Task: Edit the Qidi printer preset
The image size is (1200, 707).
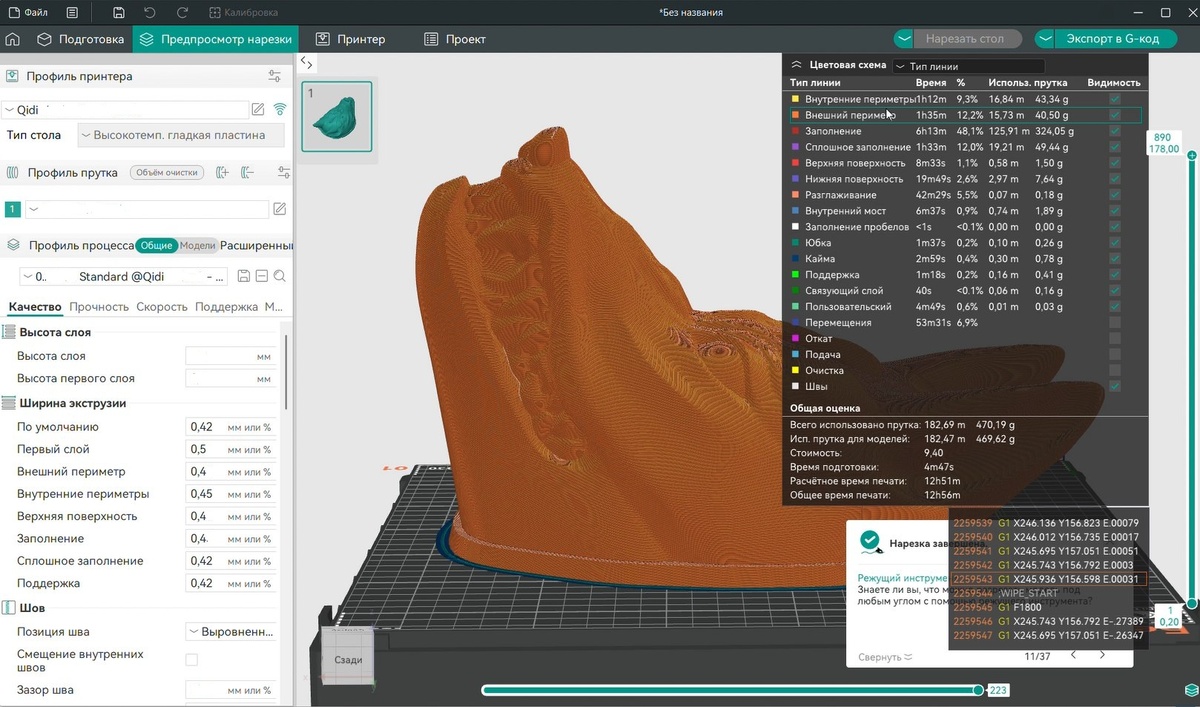Action: 258,110
